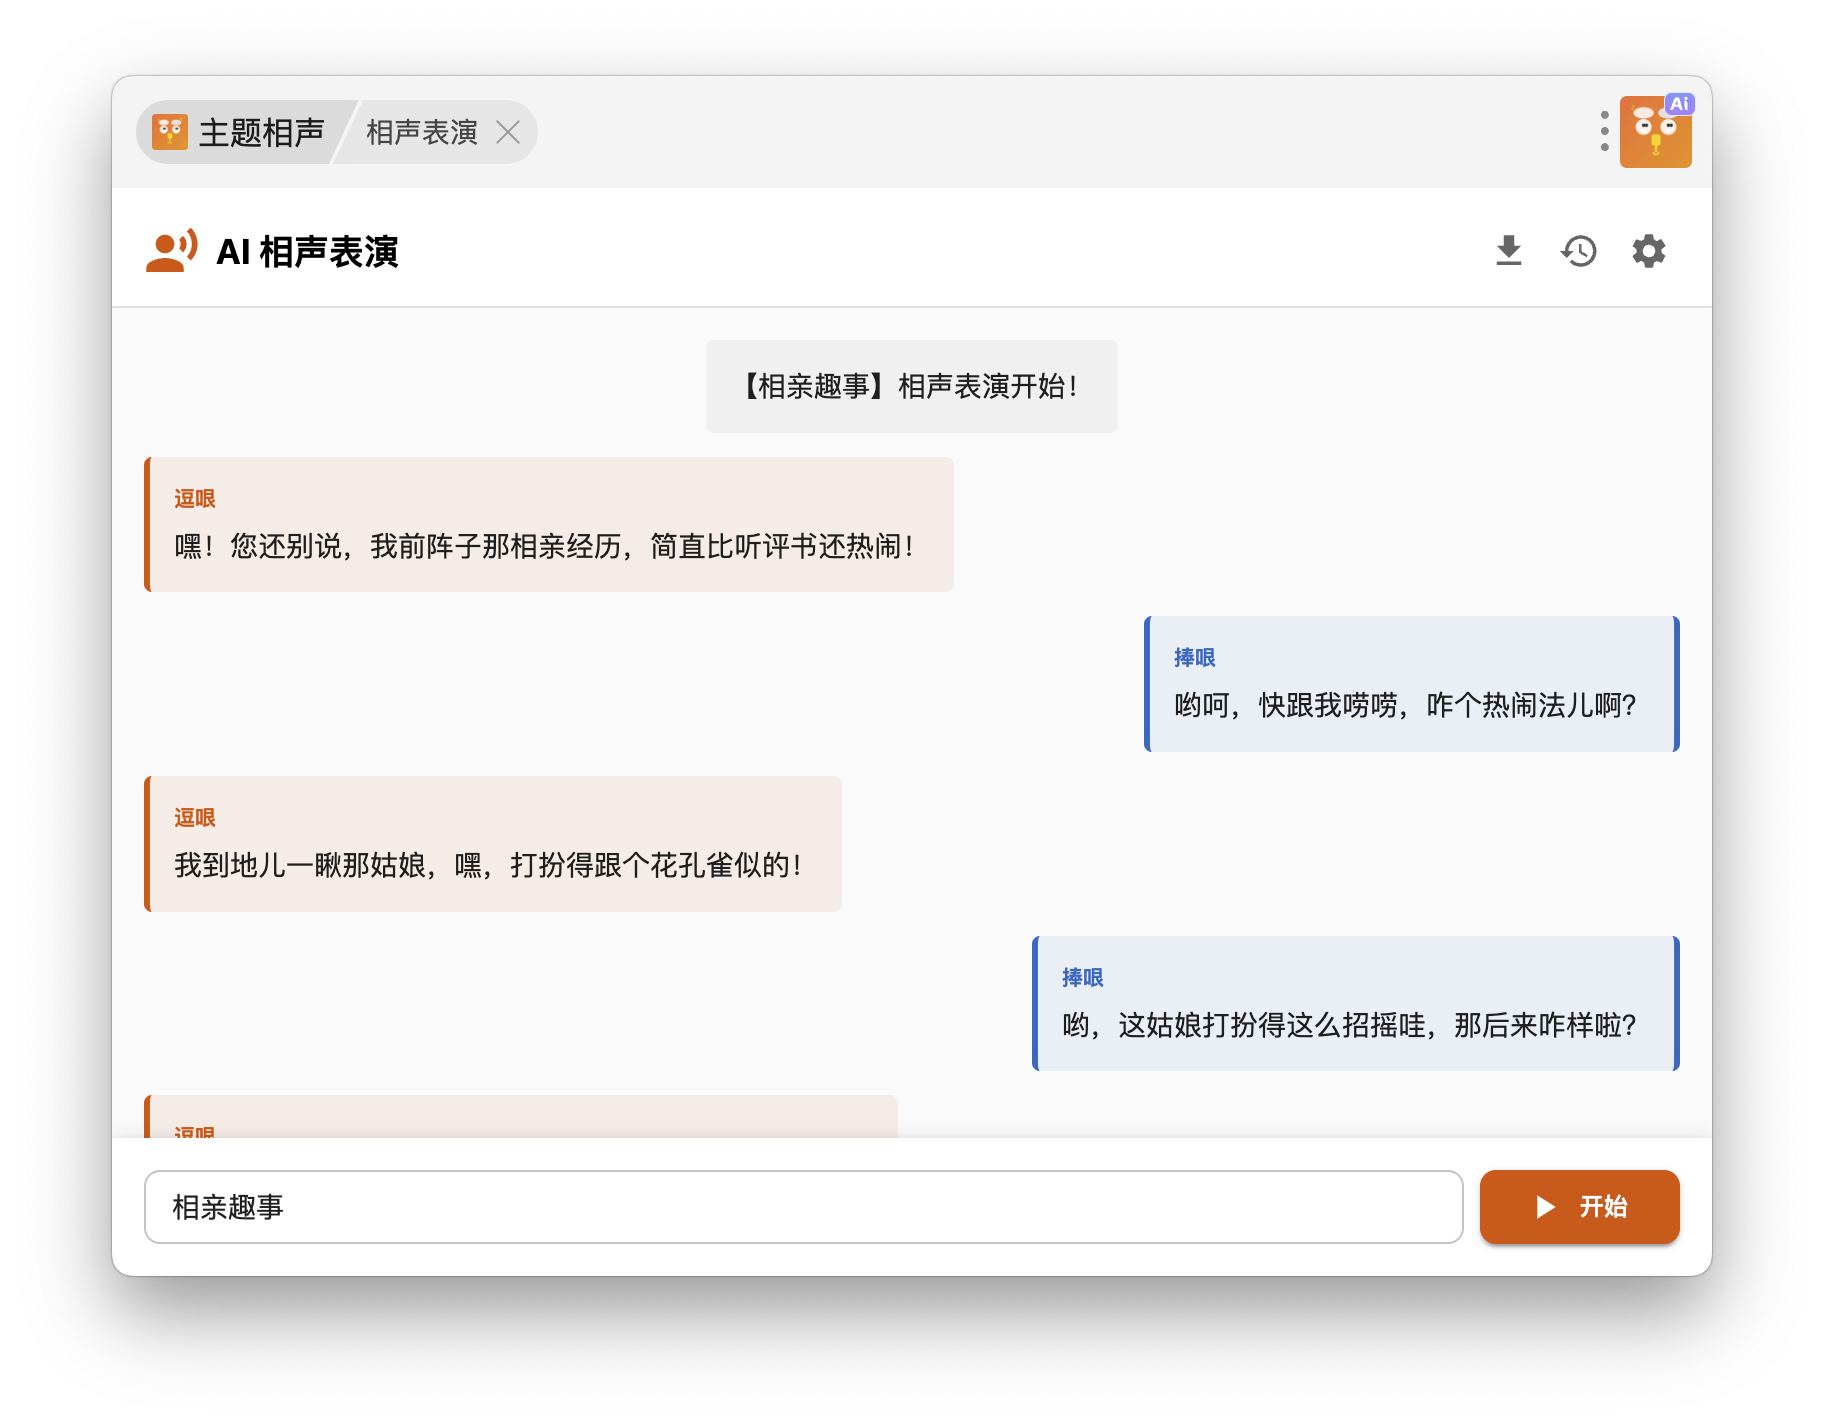Click the speaking person icon beside the title
This screenshot has height=1424, width=1824.
[171, 251]
